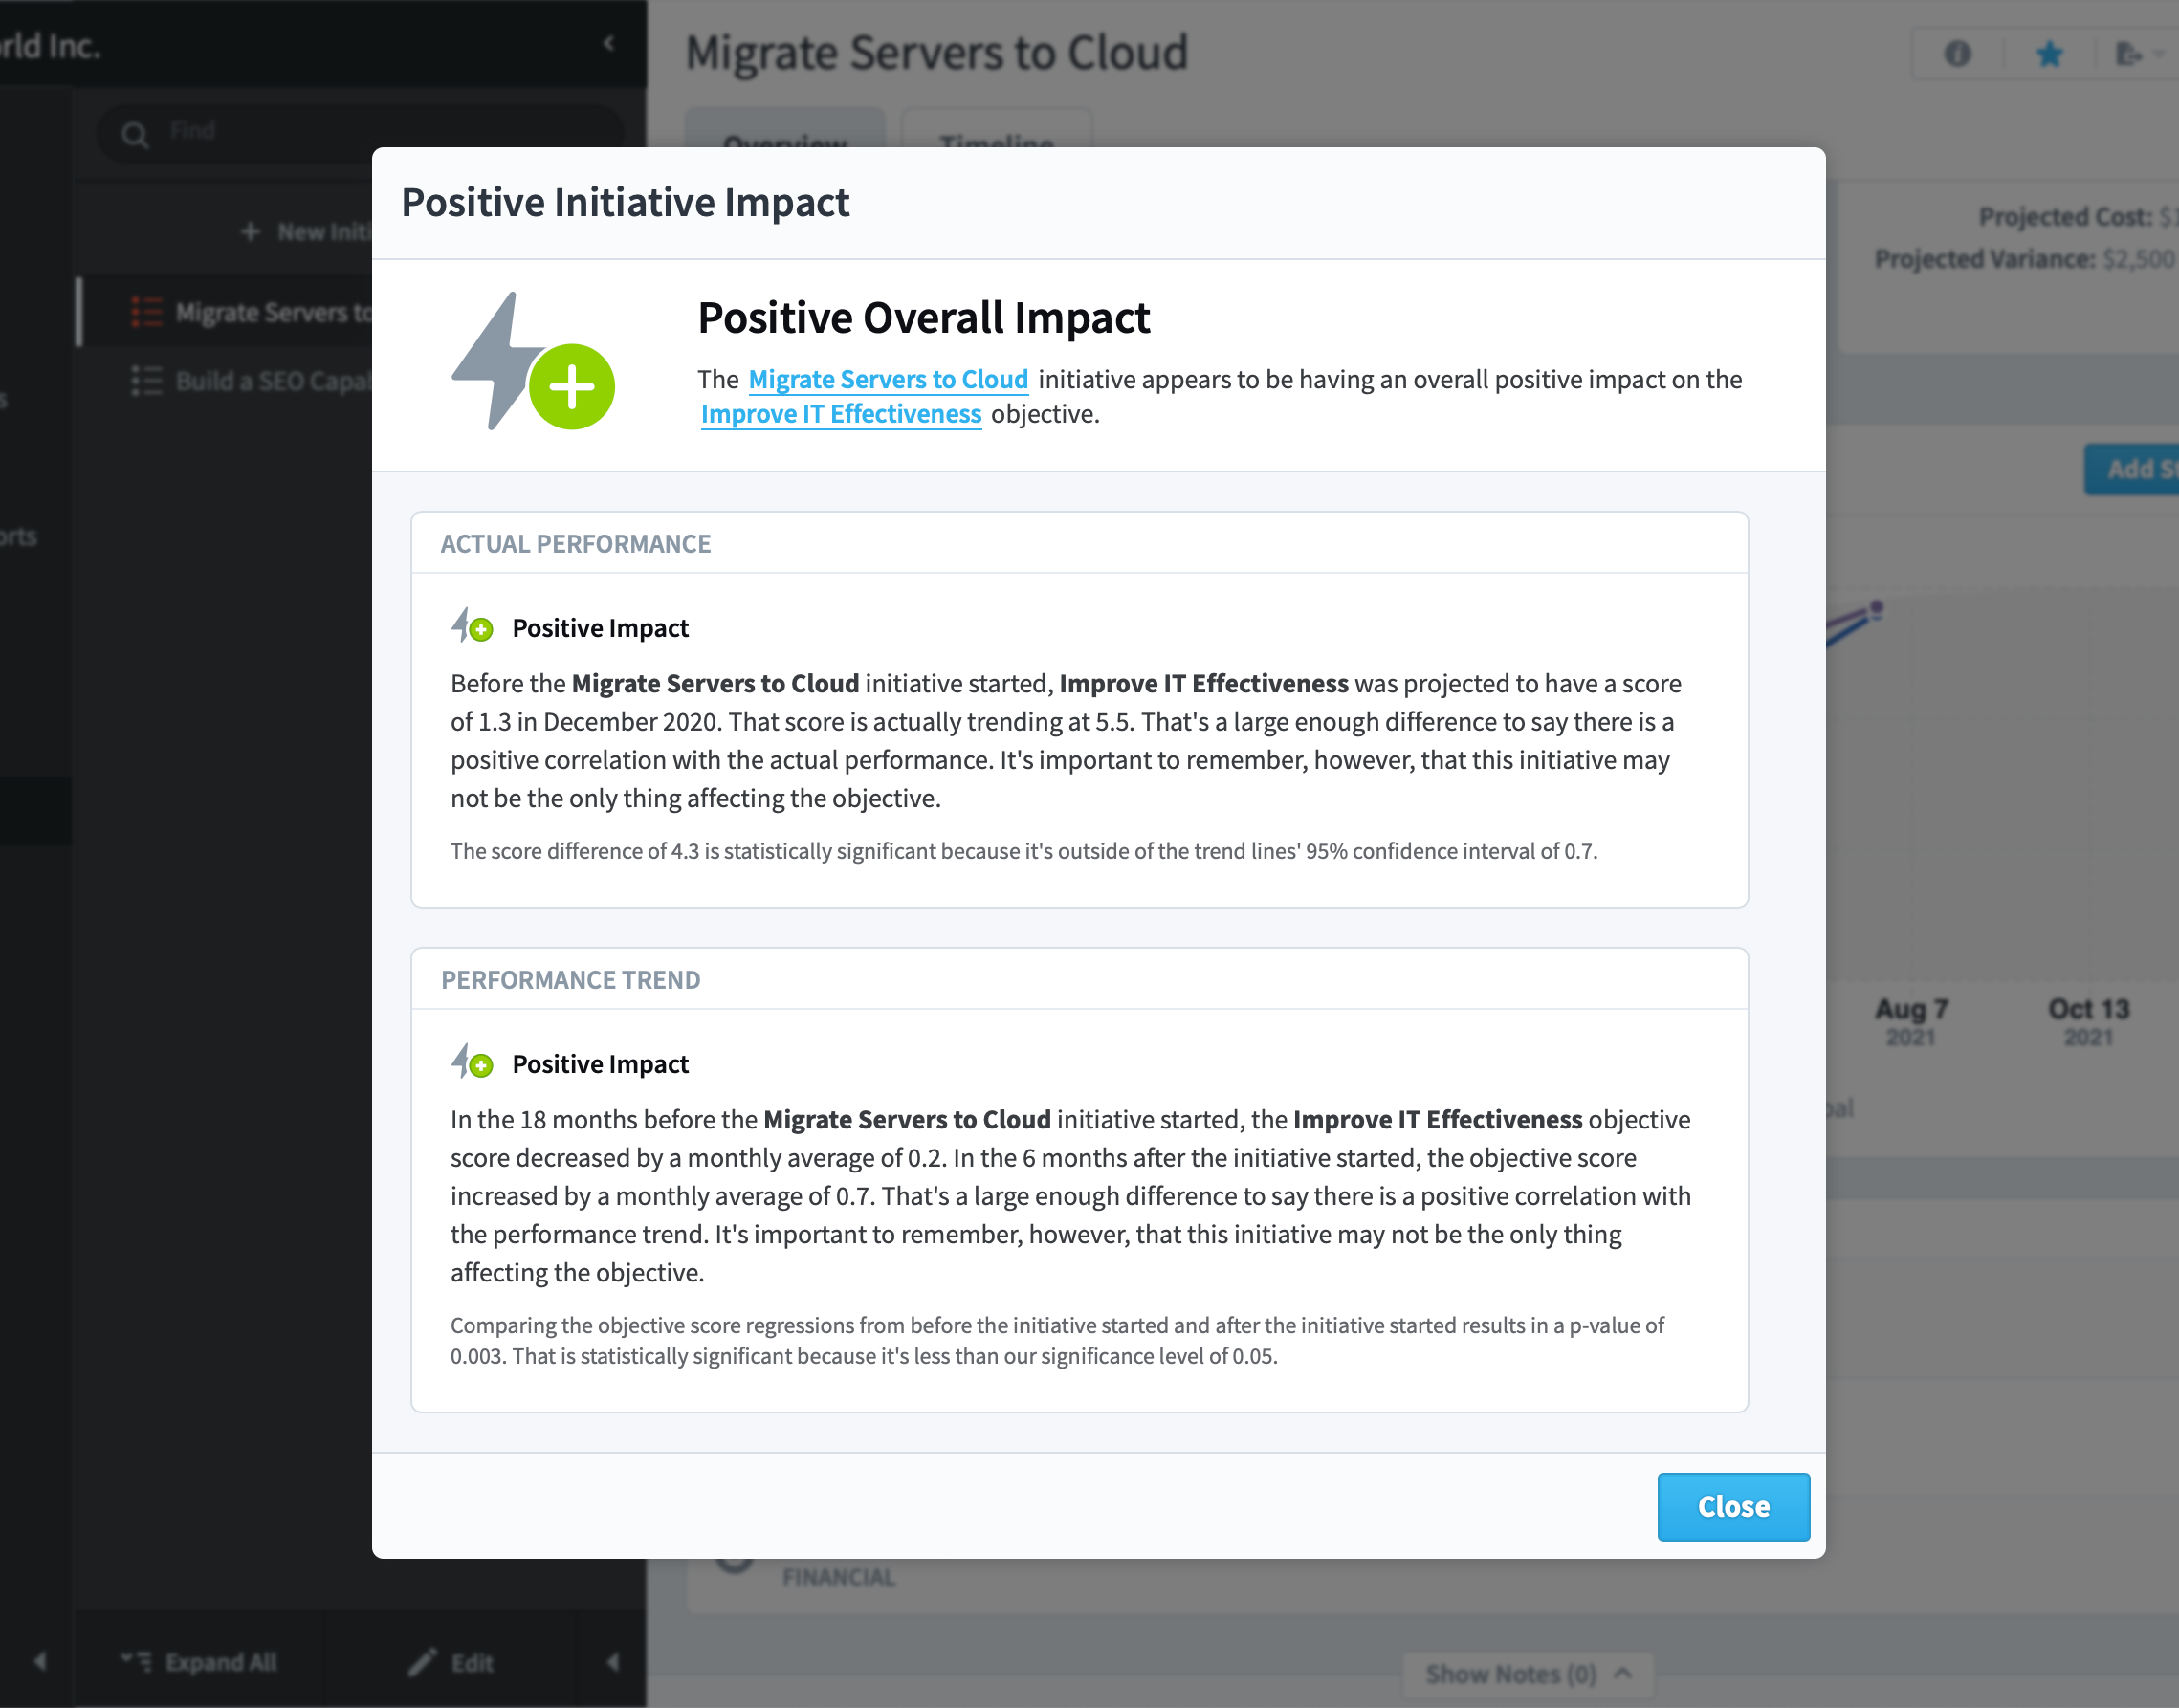Click the large positive impact lightning icon
2179x1708 pixels.
pyautogui.click(x=533, y=361)
